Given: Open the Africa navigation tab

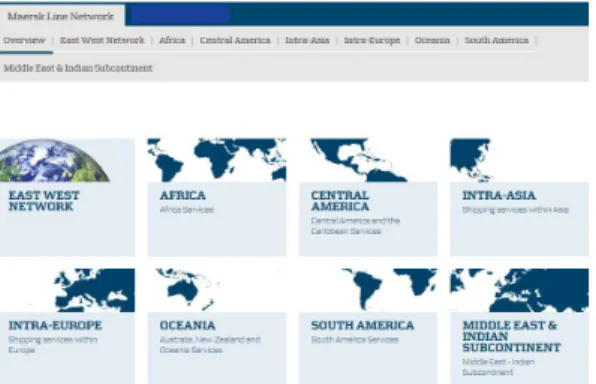Looking at the screenshot, I should (172, 40).
